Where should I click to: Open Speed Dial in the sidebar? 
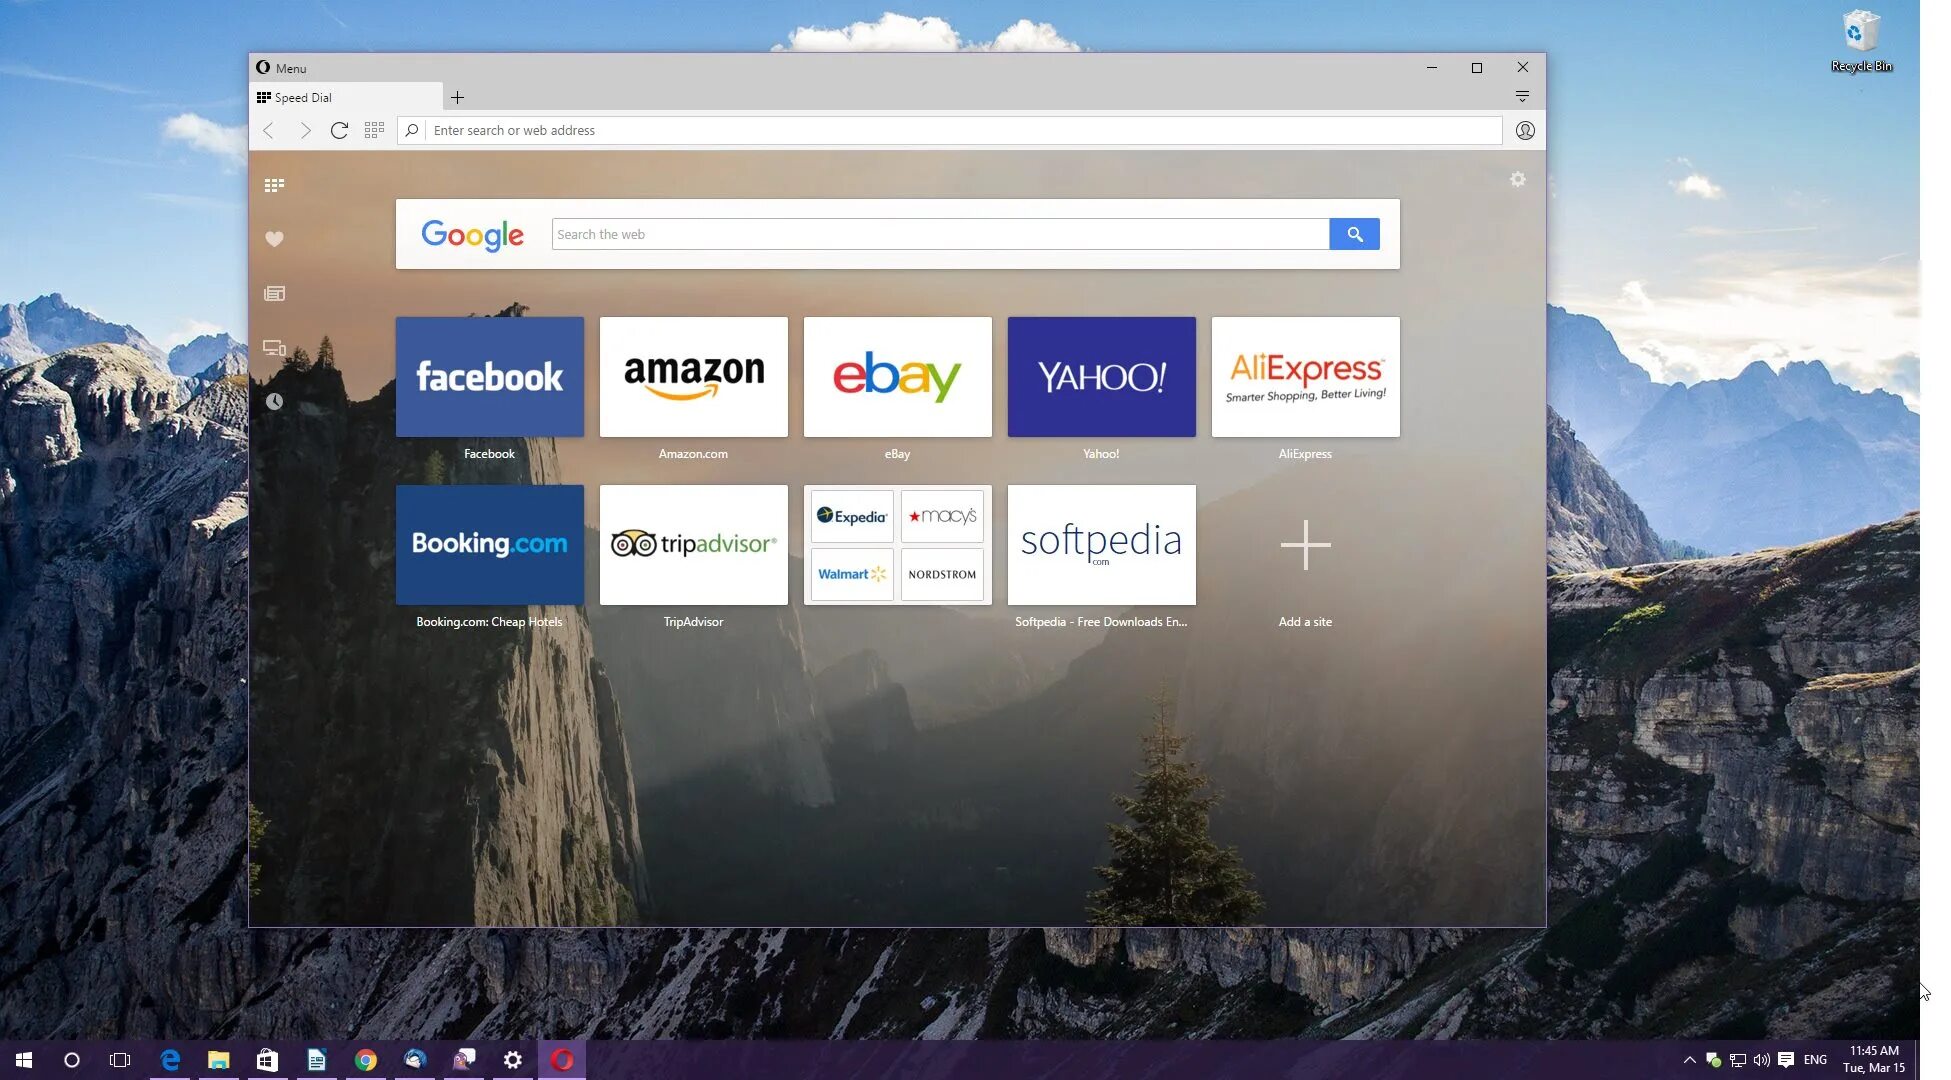click(274, 185)
